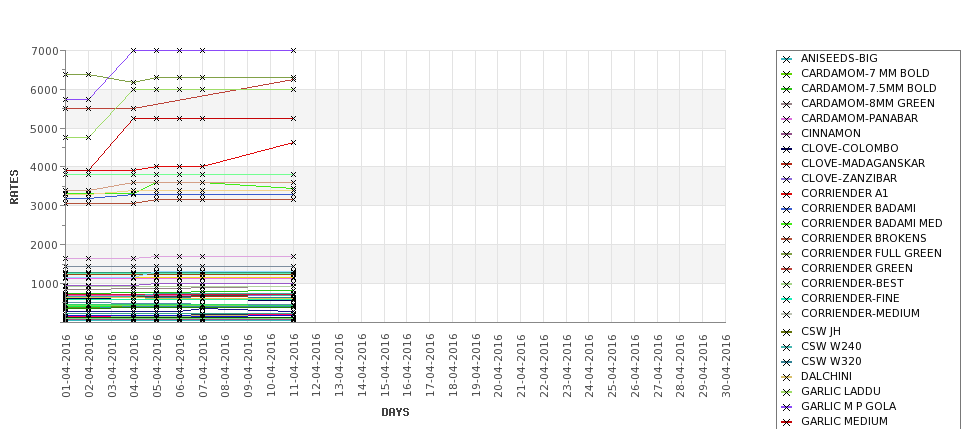Click the 25-04-2016 date axis label
This screenshot has height=429, width=975.
(x=612, y=365)
